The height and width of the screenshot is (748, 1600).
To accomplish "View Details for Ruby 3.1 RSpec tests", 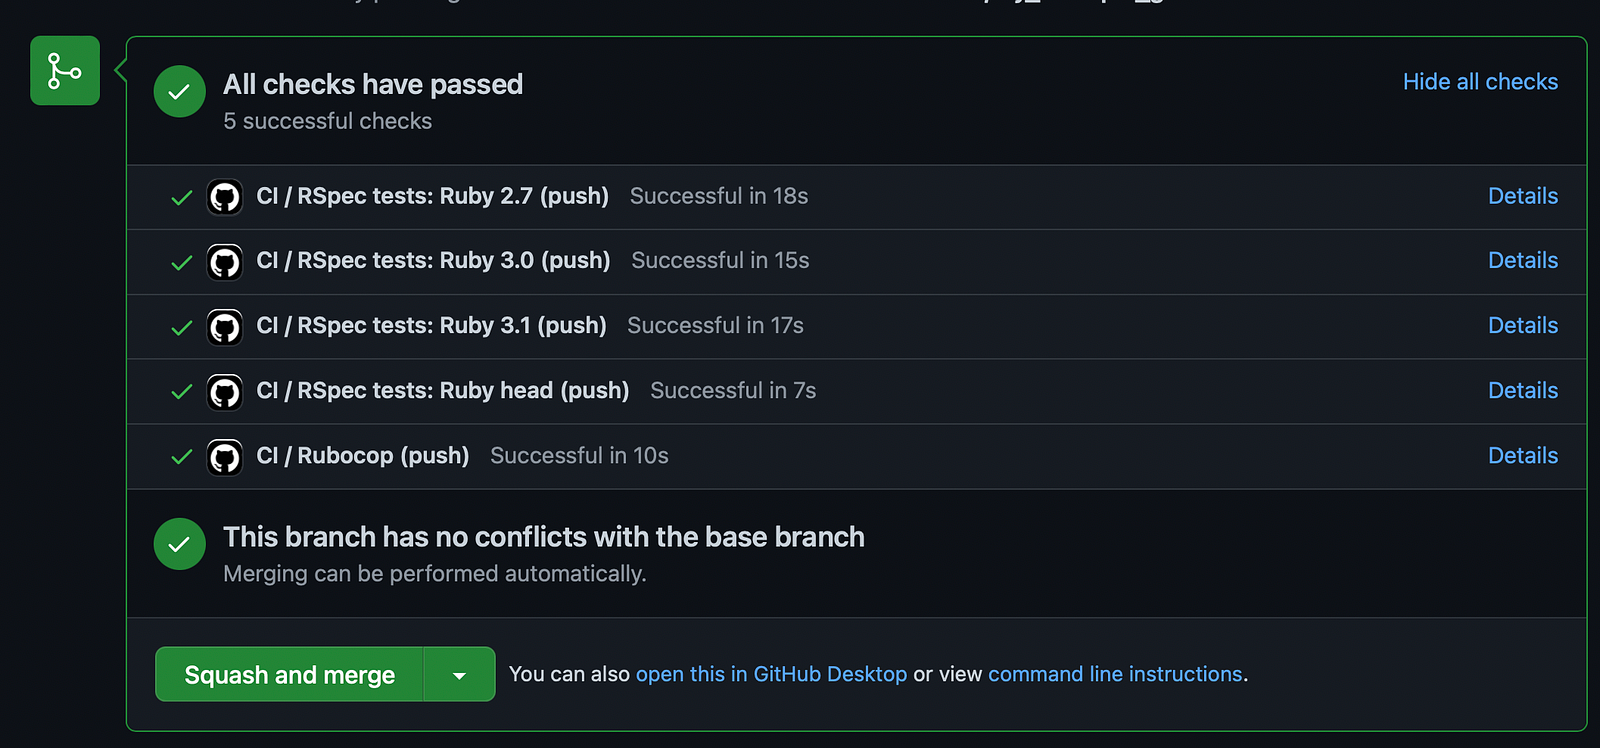I will pos(1522,325).
